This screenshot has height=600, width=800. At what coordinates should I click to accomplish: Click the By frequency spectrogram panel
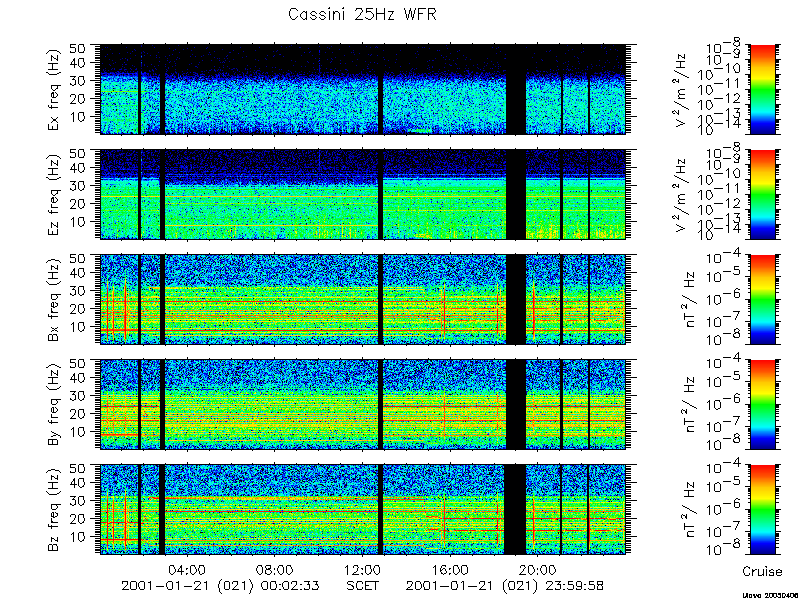tap(363, 405)
